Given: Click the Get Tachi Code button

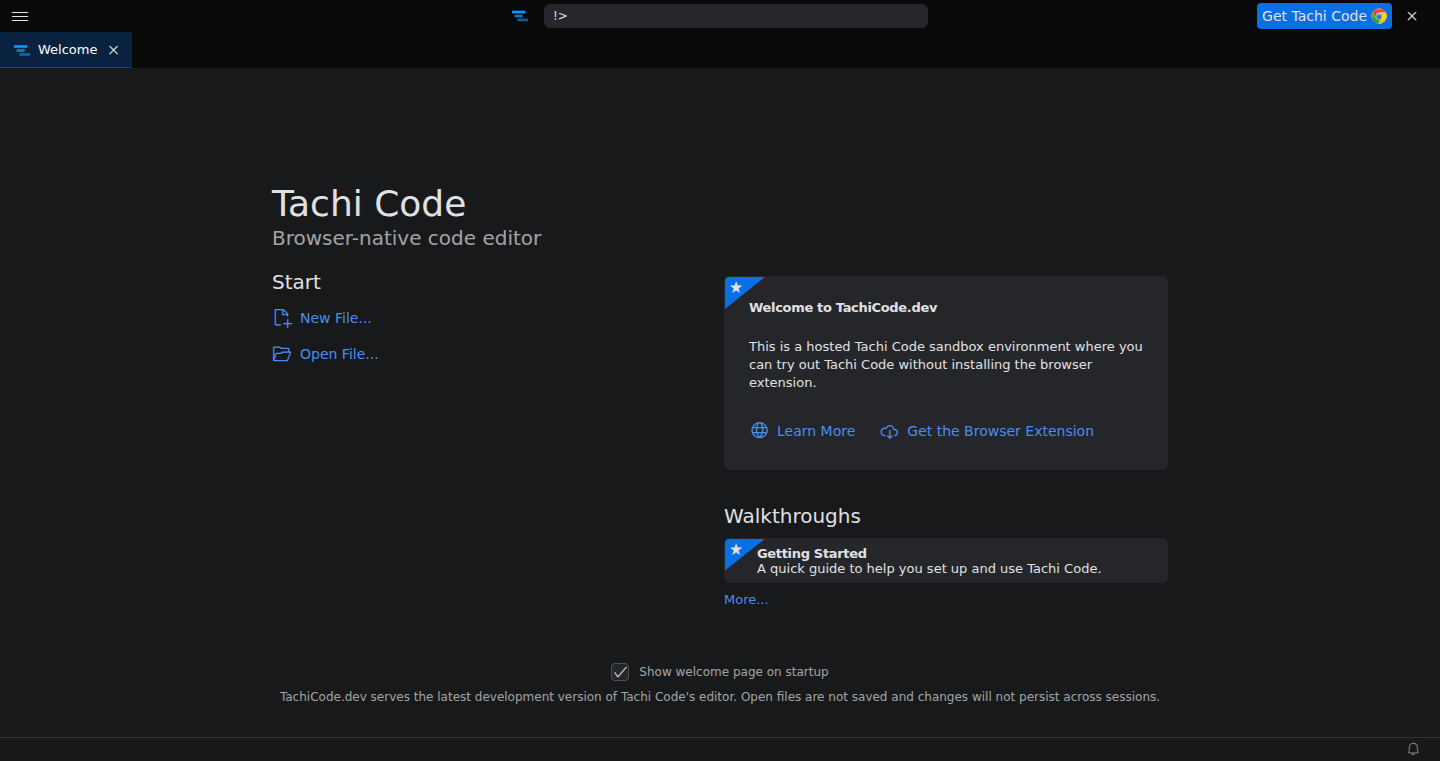Looking at the screenshot, I should click(x=1323, y=16).
